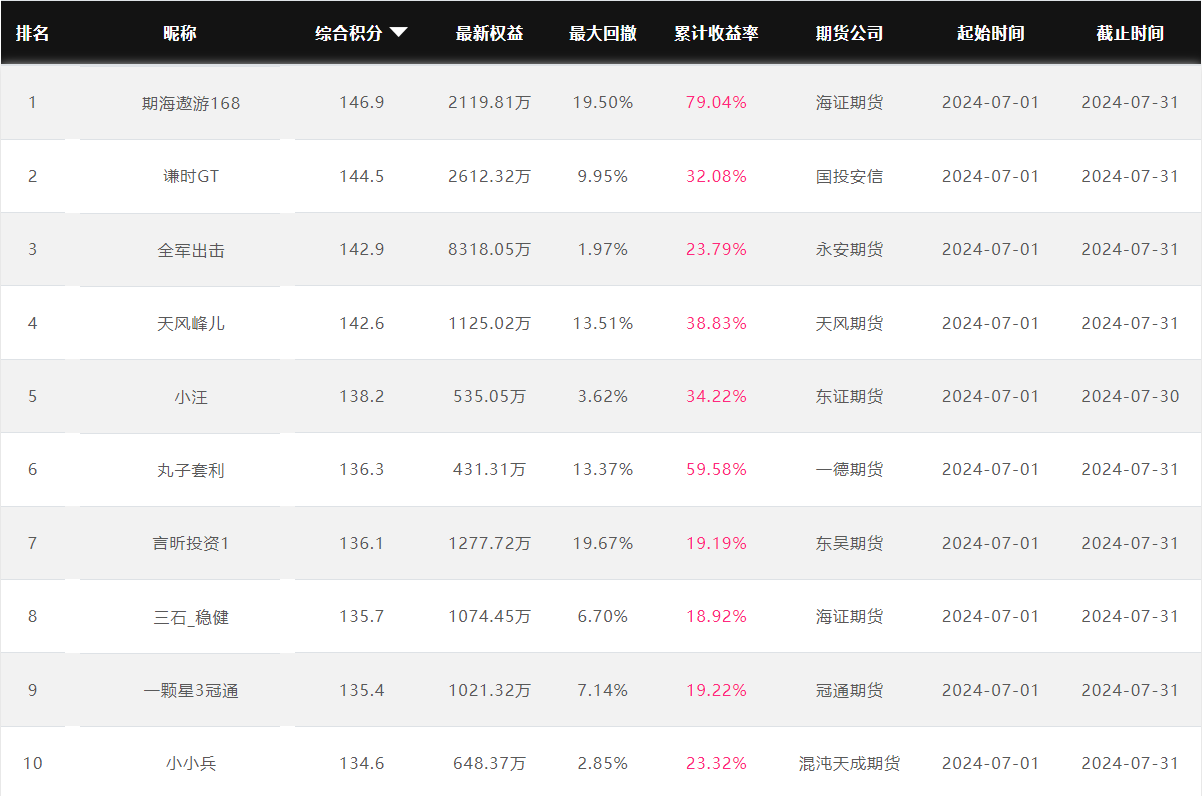The width and height of the screenshot is (1202, 796).
Task: Click the 1.97% drawdown cell
Action: click(x=603, y=249)
